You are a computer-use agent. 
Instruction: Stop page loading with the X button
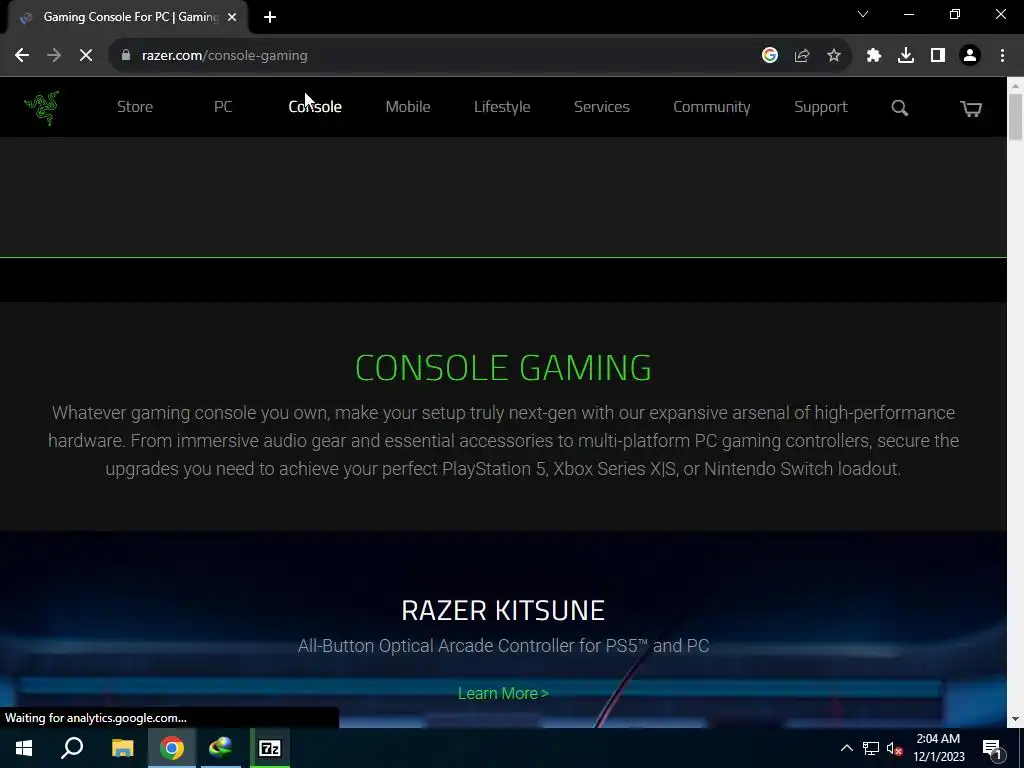pos(86,56)
